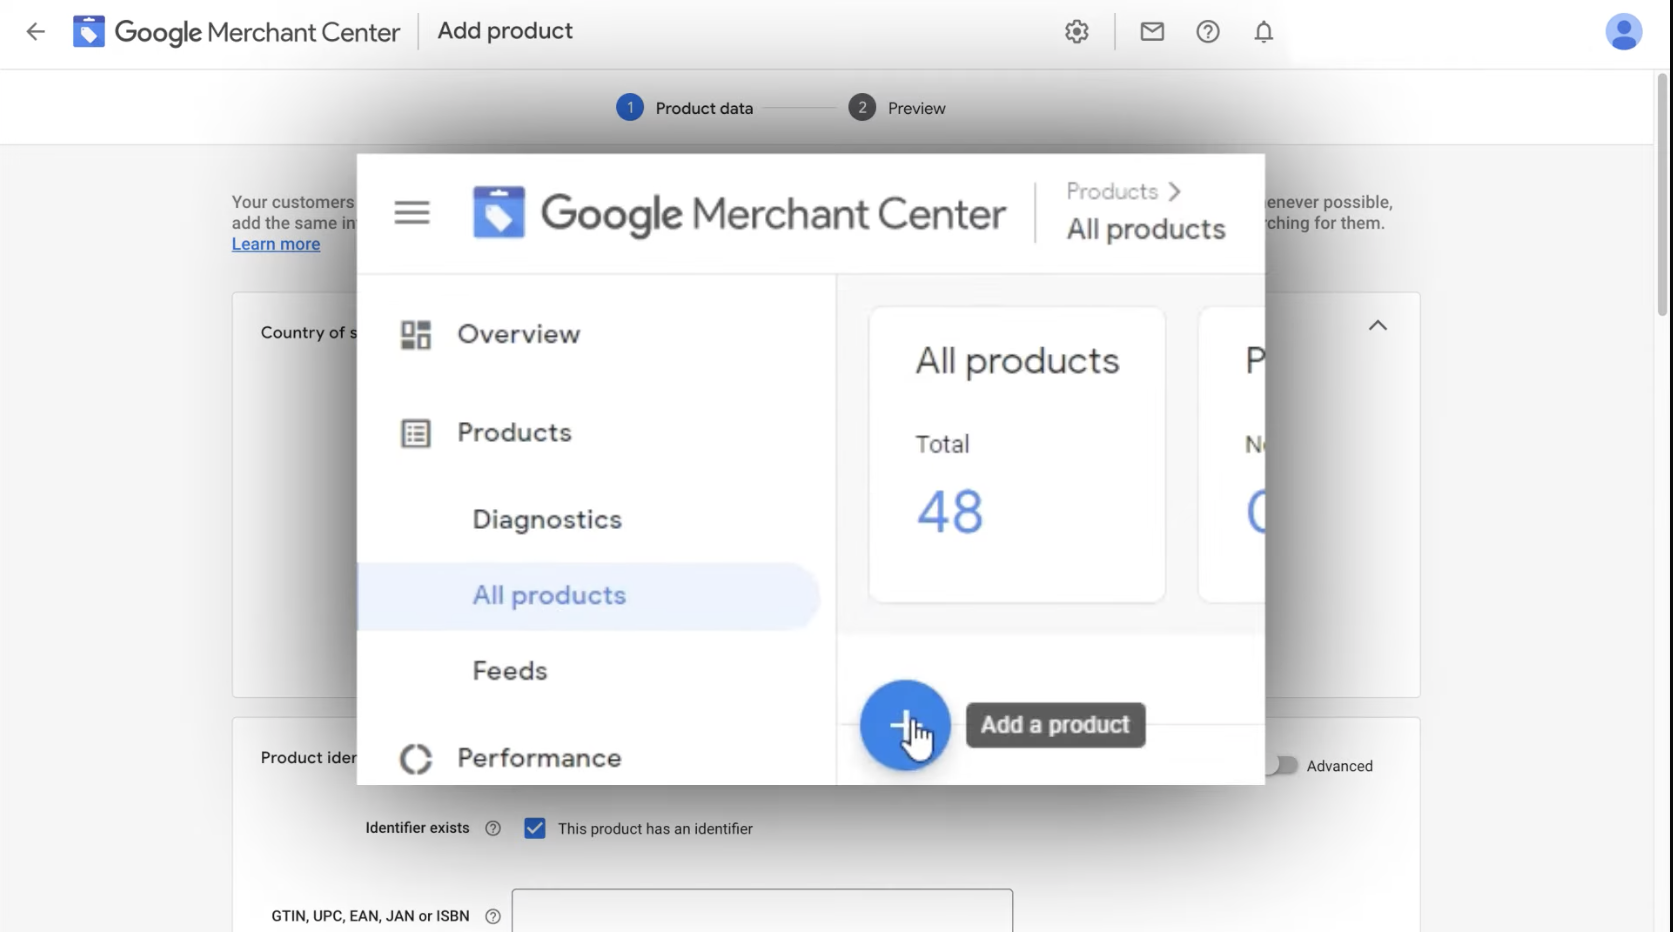Click the Overview dashboard icon
Screen dimensions: 1673x932
[416, 335]
